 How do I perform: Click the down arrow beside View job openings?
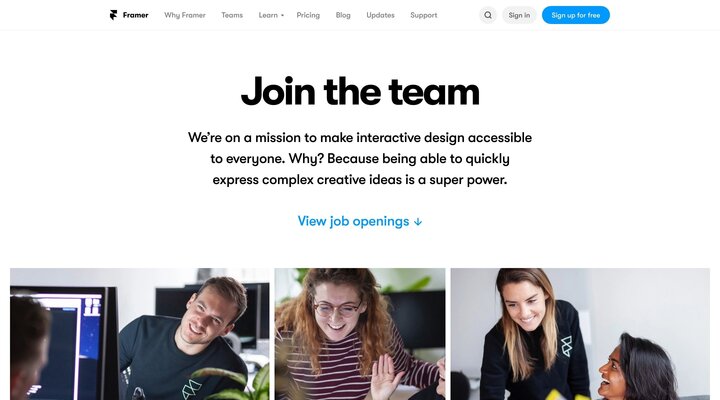click(x=418, y=222)
